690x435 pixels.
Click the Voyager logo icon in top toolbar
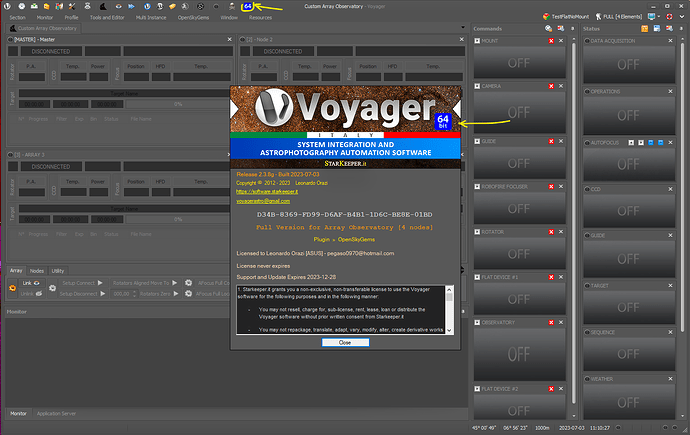[7, 6]
